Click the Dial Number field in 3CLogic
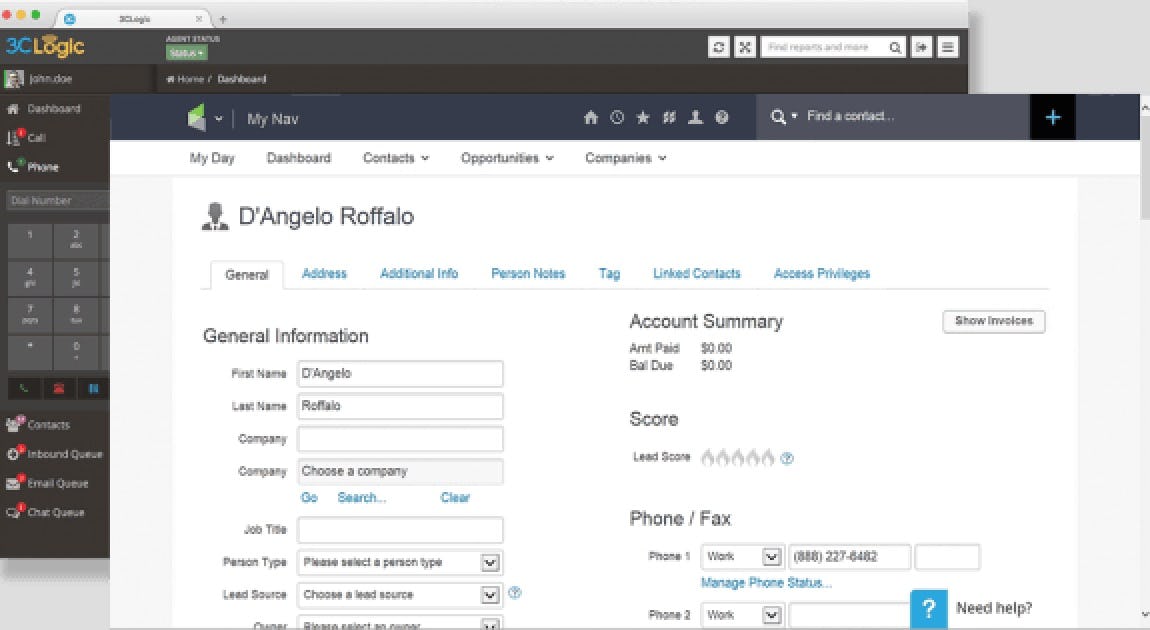This screenshot has height=630, width=1150. click(x=58, y=200)
